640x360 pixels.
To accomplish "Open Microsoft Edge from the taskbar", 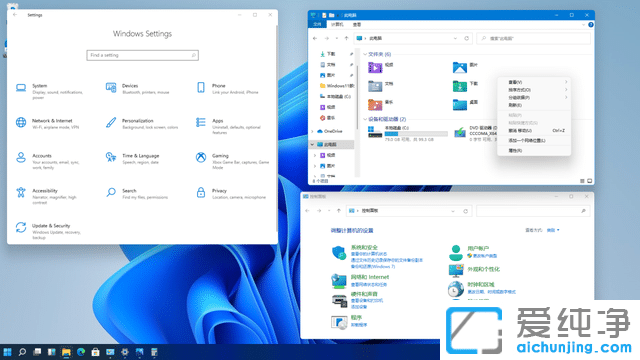I will (x=81, y=352).
